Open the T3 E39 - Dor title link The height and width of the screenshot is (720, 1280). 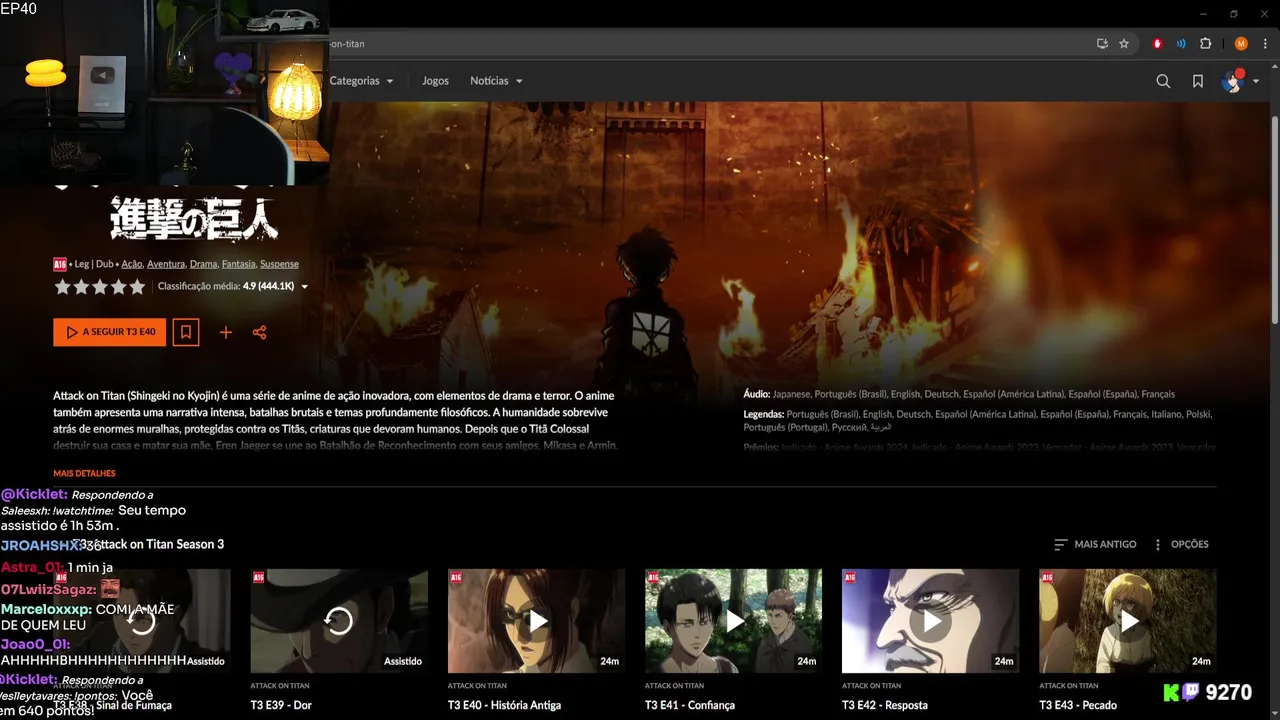(281, 705)
